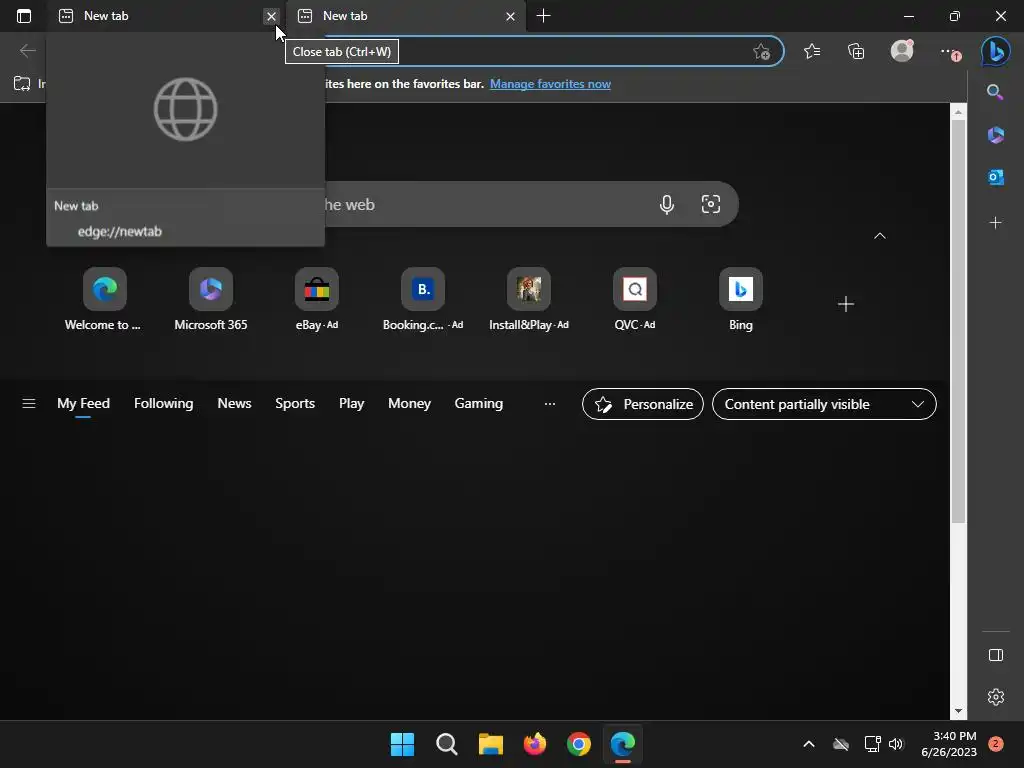This screenshot has width=1024, height=768.
Task: Open Bing chat sidebar button
Action: click(x=996, y=52)
